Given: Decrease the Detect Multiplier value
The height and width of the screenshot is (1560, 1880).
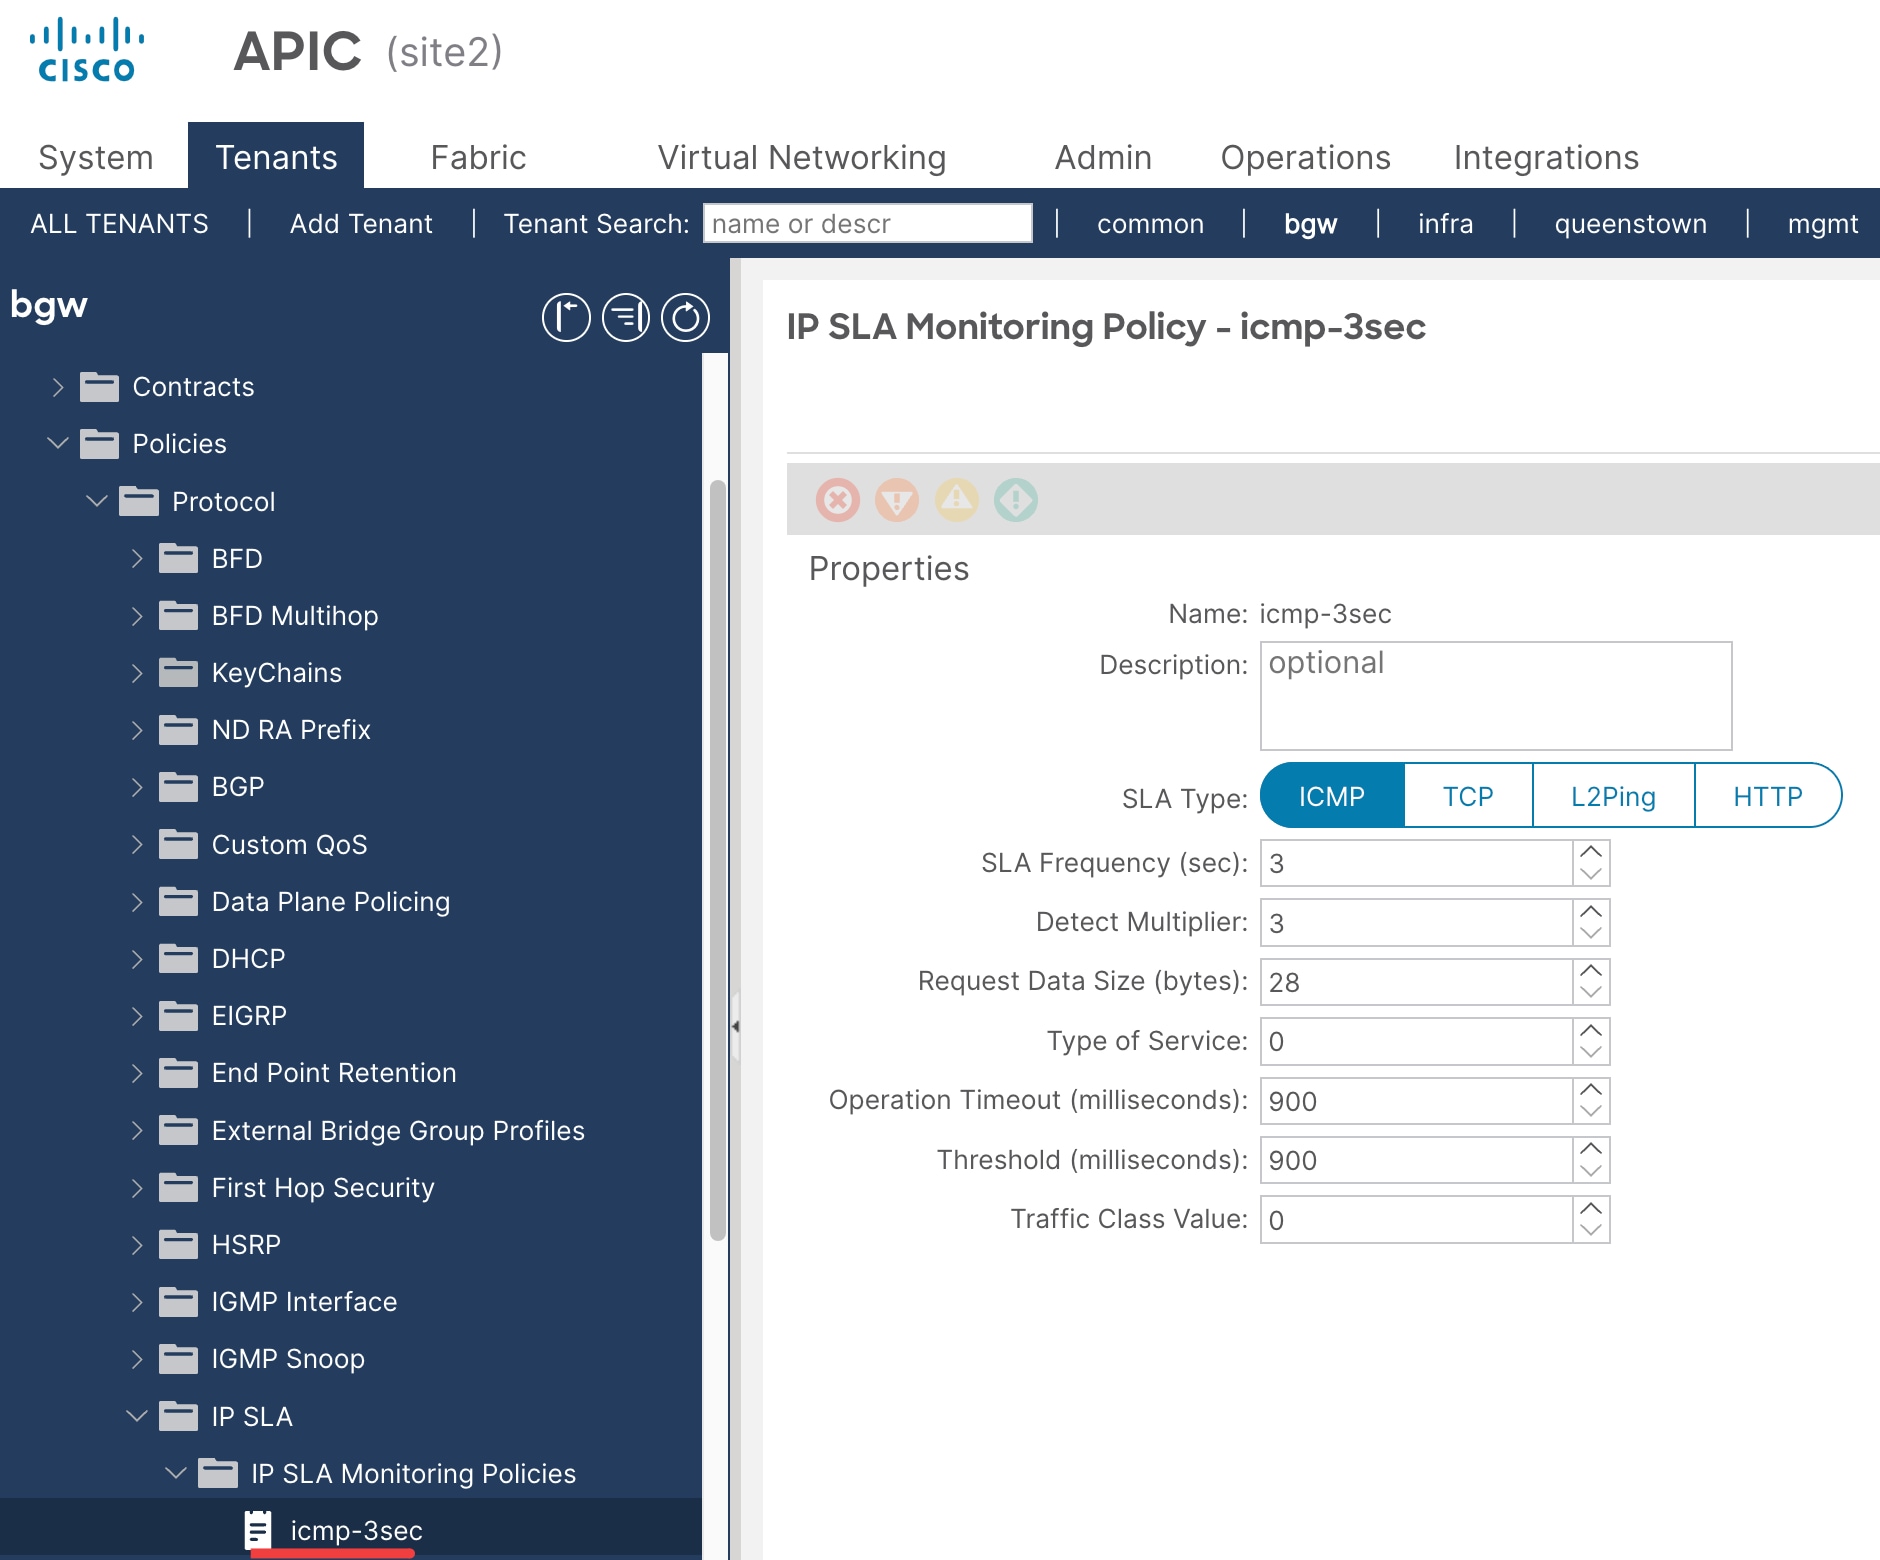Looking at the screenshot, I should point(1591,934).
